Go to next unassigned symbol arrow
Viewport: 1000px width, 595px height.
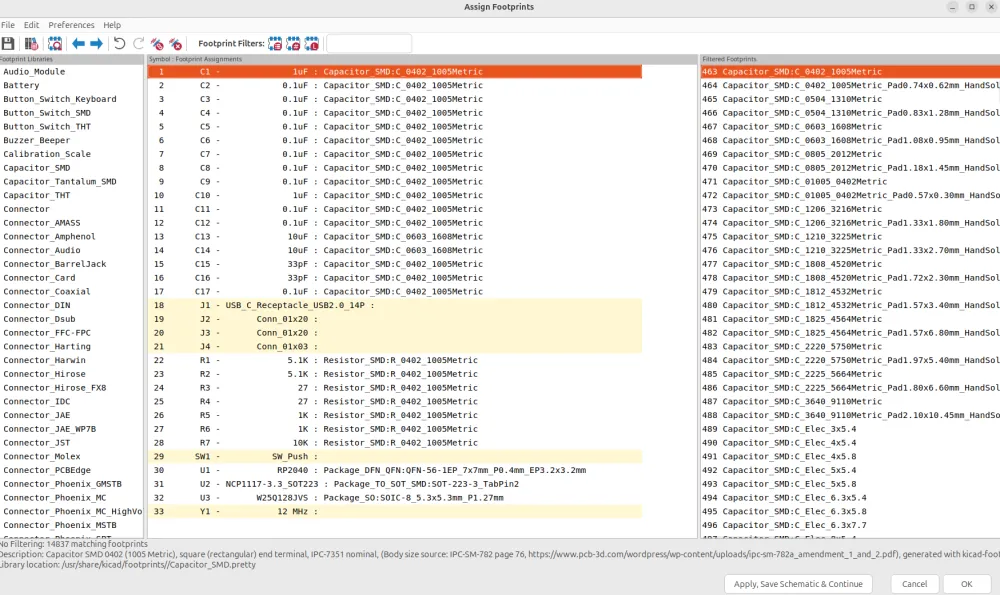tap(97, 44)
